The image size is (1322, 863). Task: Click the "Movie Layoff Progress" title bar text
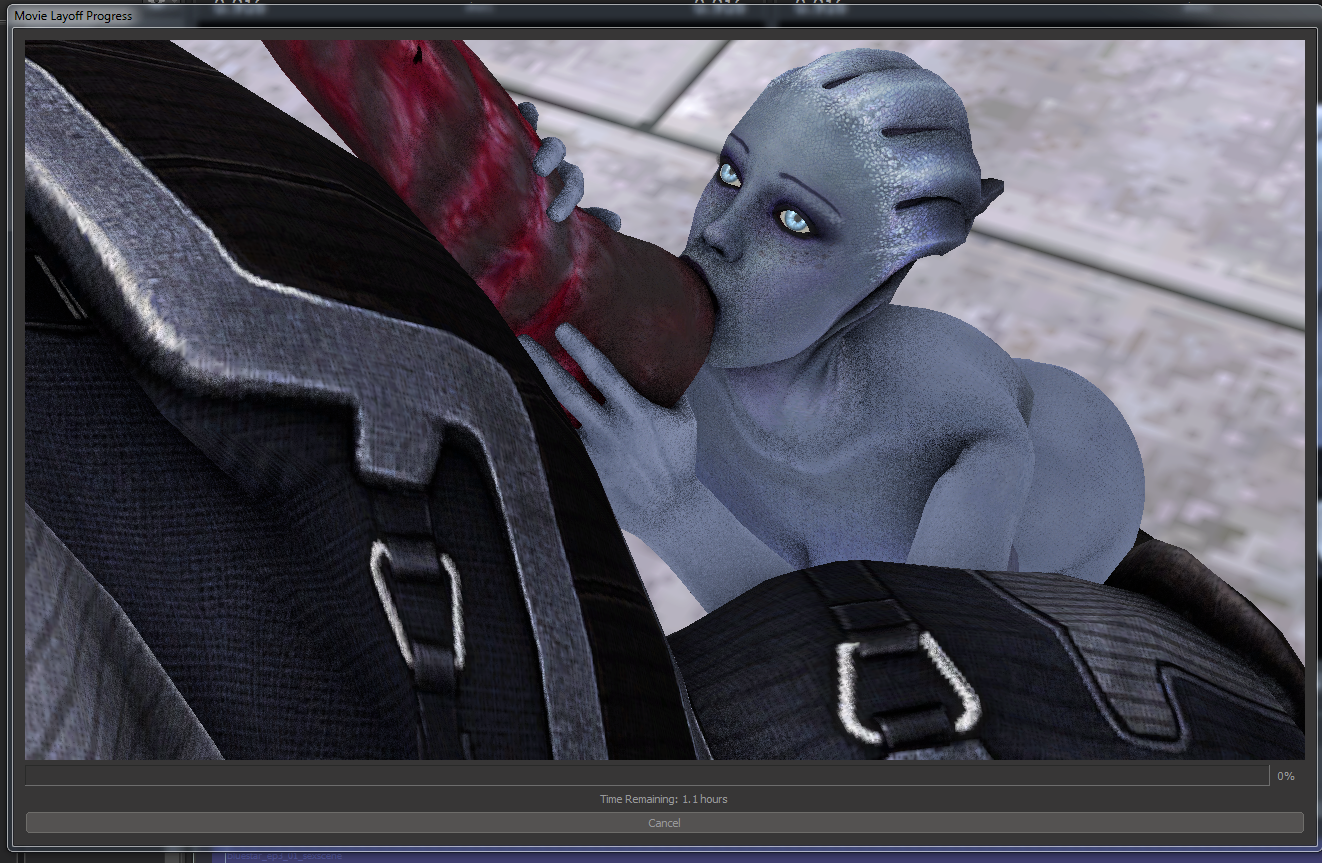click(x=73, y=16)
